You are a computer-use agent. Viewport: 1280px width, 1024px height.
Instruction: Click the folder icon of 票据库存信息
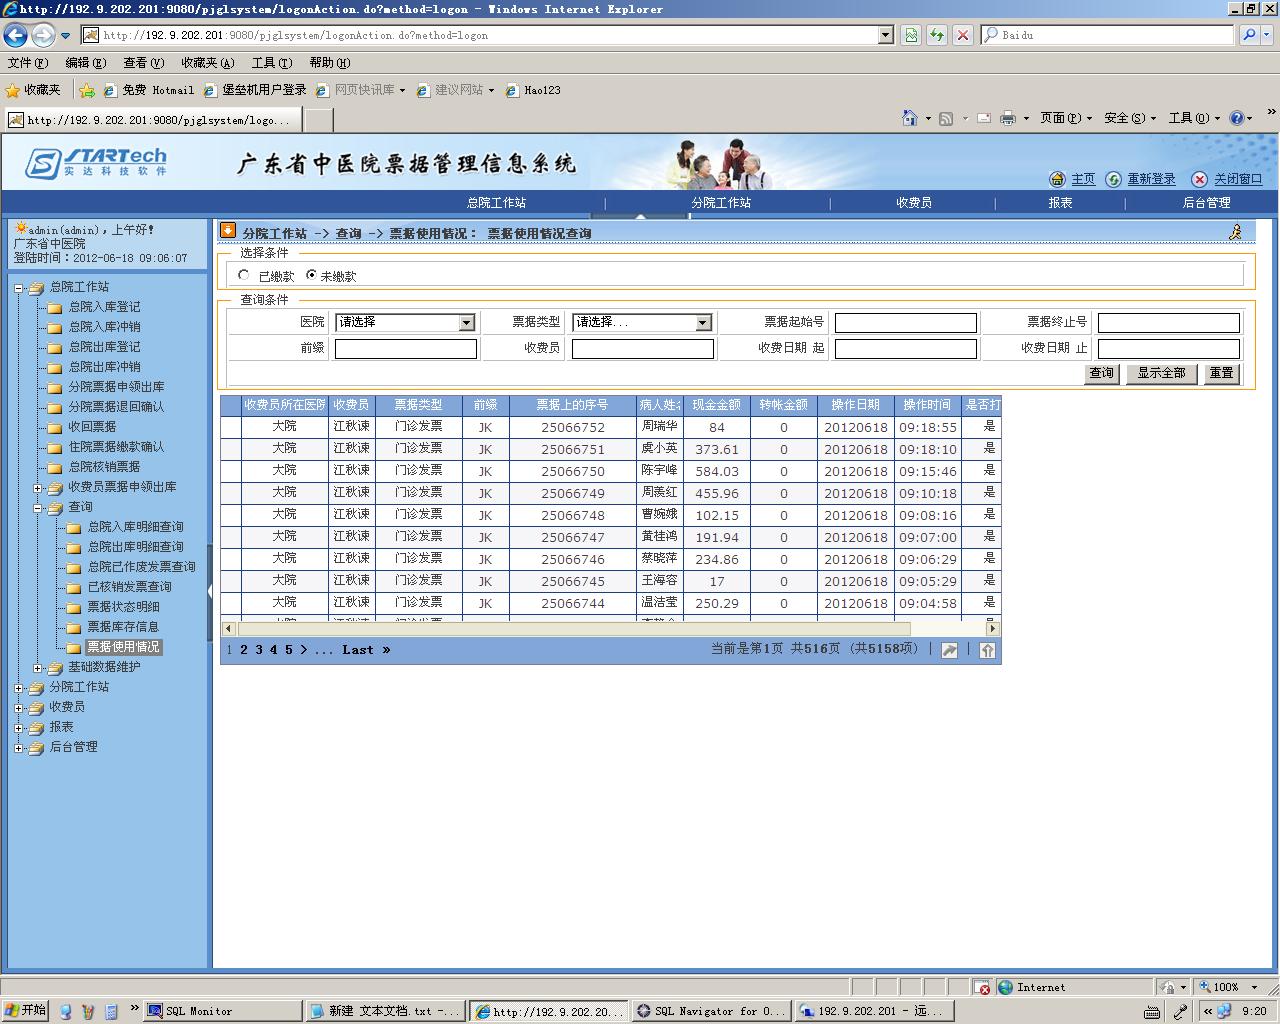pos(73,628)
